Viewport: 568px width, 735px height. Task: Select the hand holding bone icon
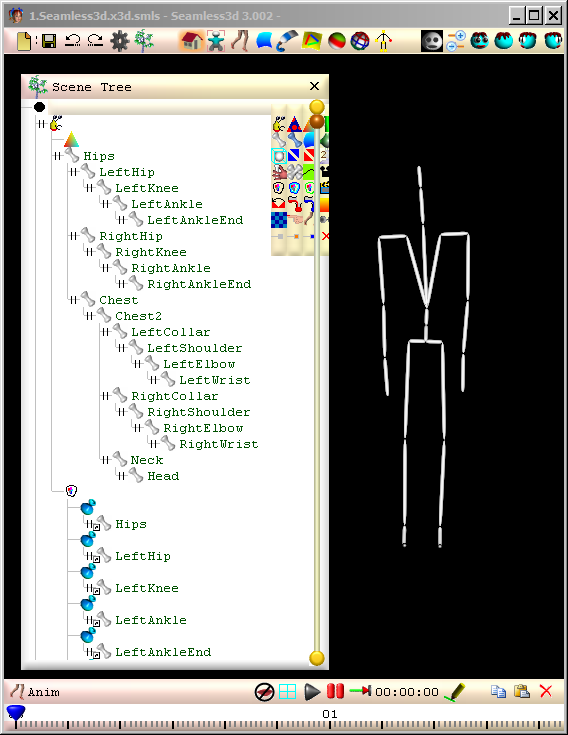tap(279, 172)
